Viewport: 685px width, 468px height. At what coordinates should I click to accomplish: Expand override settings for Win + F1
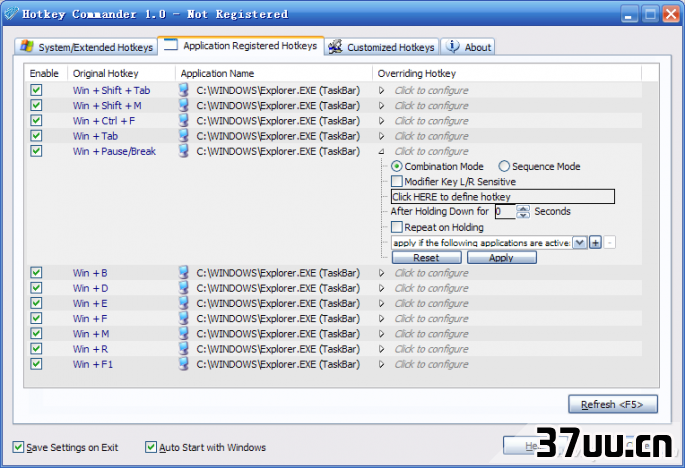click(381, 364)
